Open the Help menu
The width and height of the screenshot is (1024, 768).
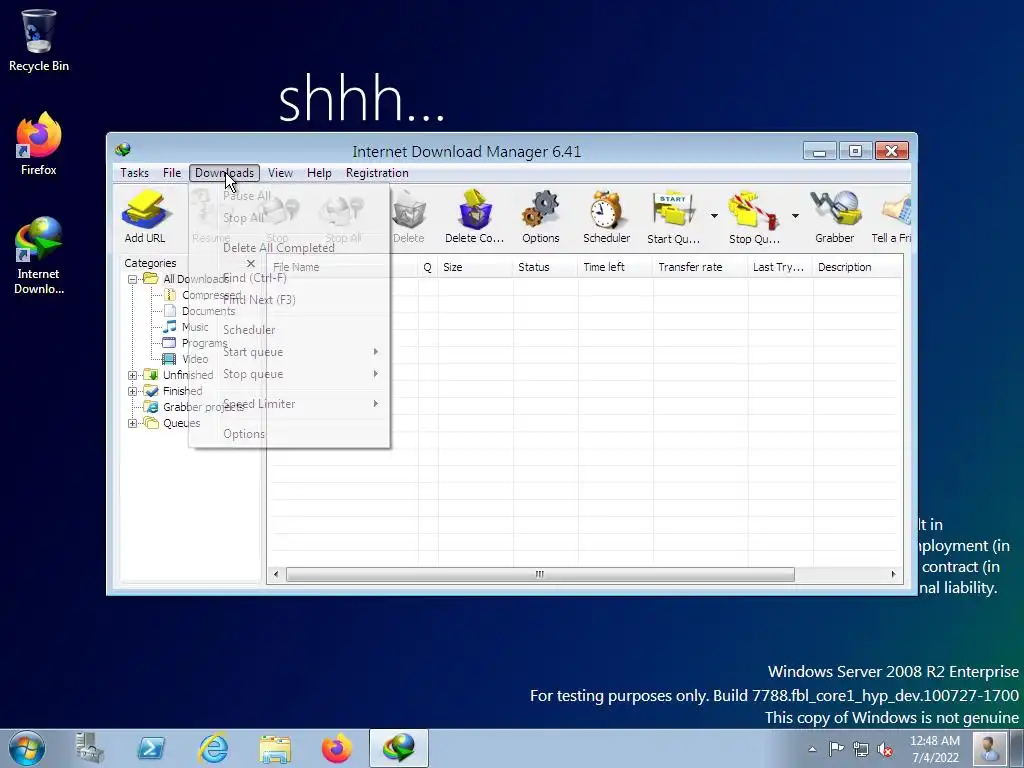pyautogui.click(x=319, y=173)
